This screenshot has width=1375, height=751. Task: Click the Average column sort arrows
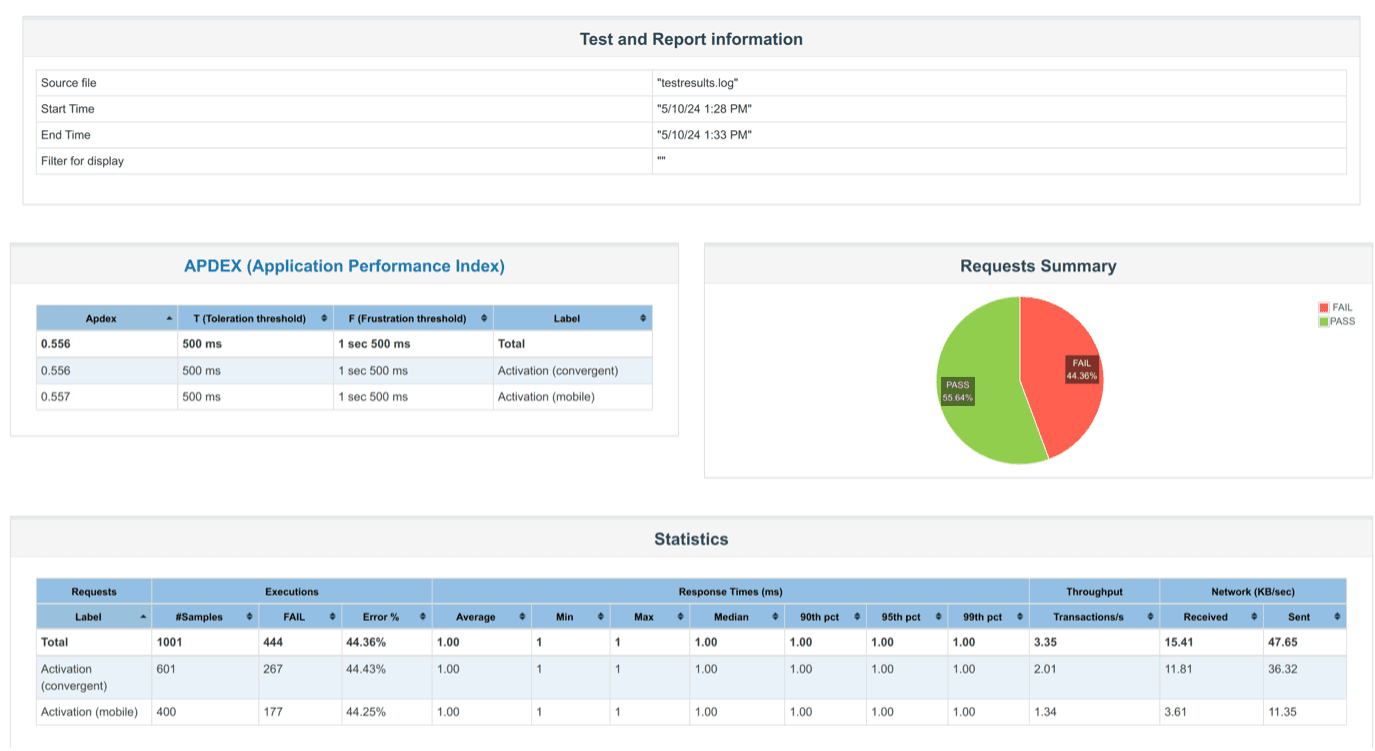coord(520,617)
